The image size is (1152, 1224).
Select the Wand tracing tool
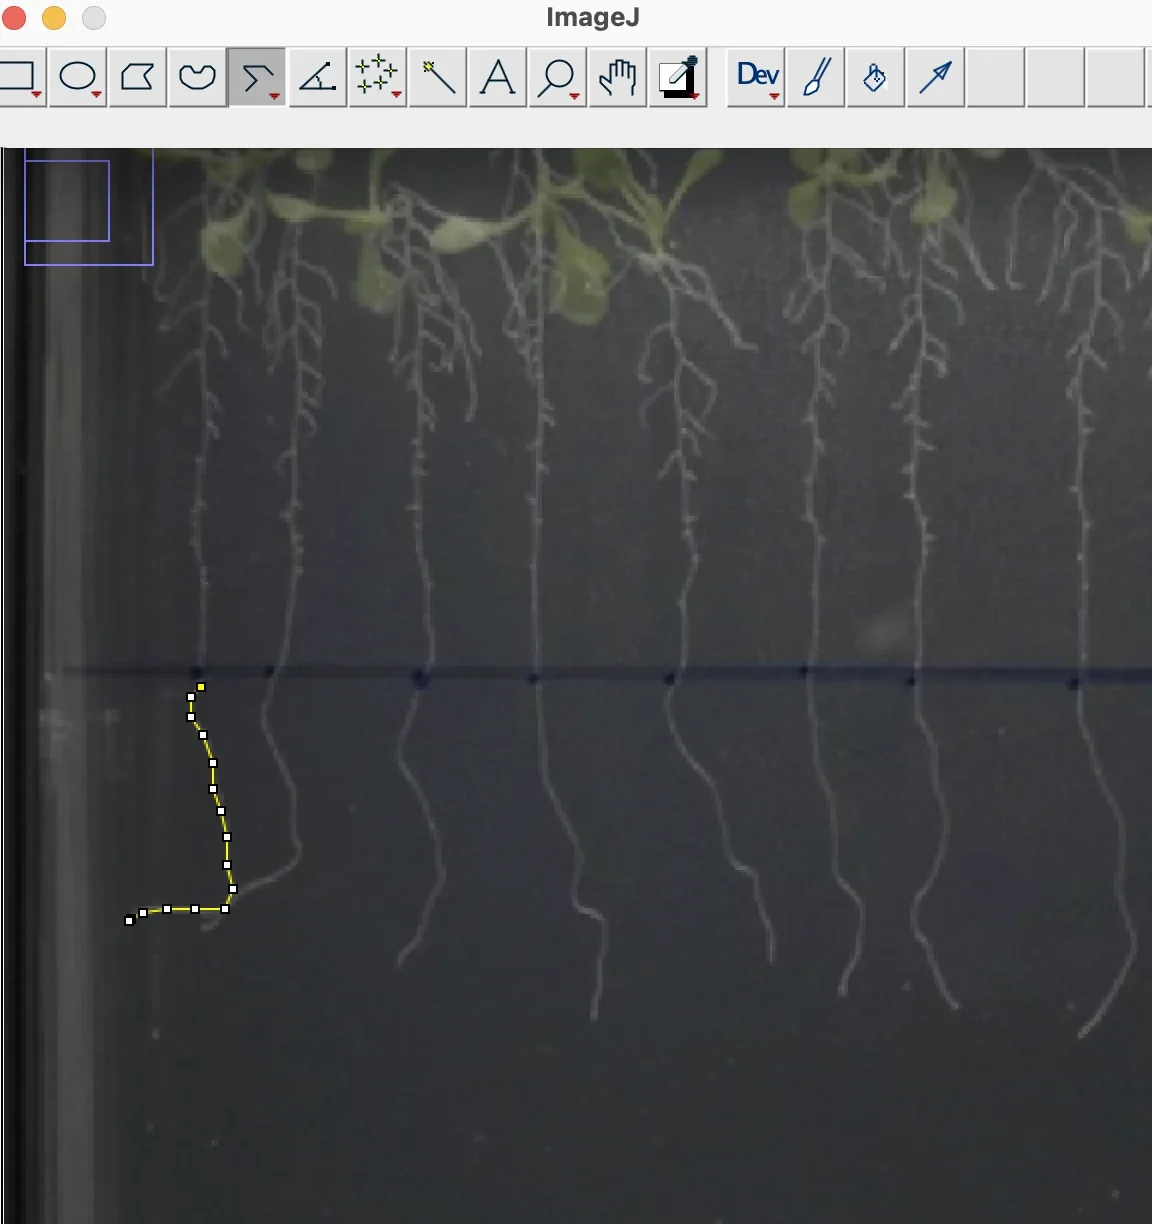click(437, 77)
